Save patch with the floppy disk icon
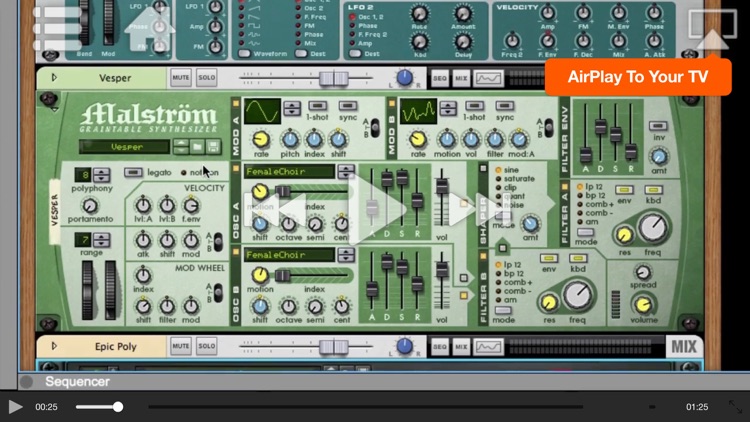Screen dimensions: 750x422 point(213,147)
